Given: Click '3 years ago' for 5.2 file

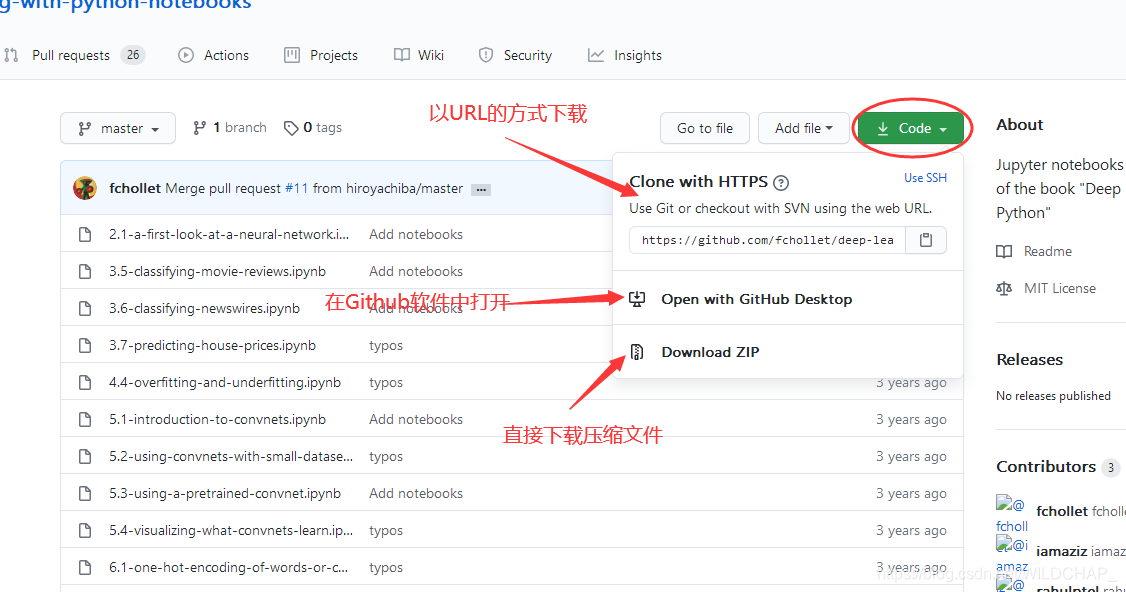Looking at the screenshot, I should pyautogui.click(x=911, y=456).
